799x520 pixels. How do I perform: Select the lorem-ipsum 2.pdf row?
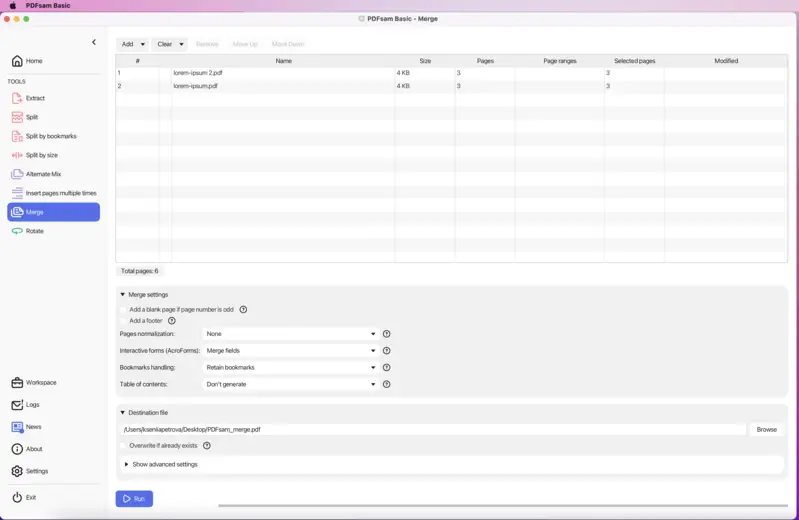[451, 73]
